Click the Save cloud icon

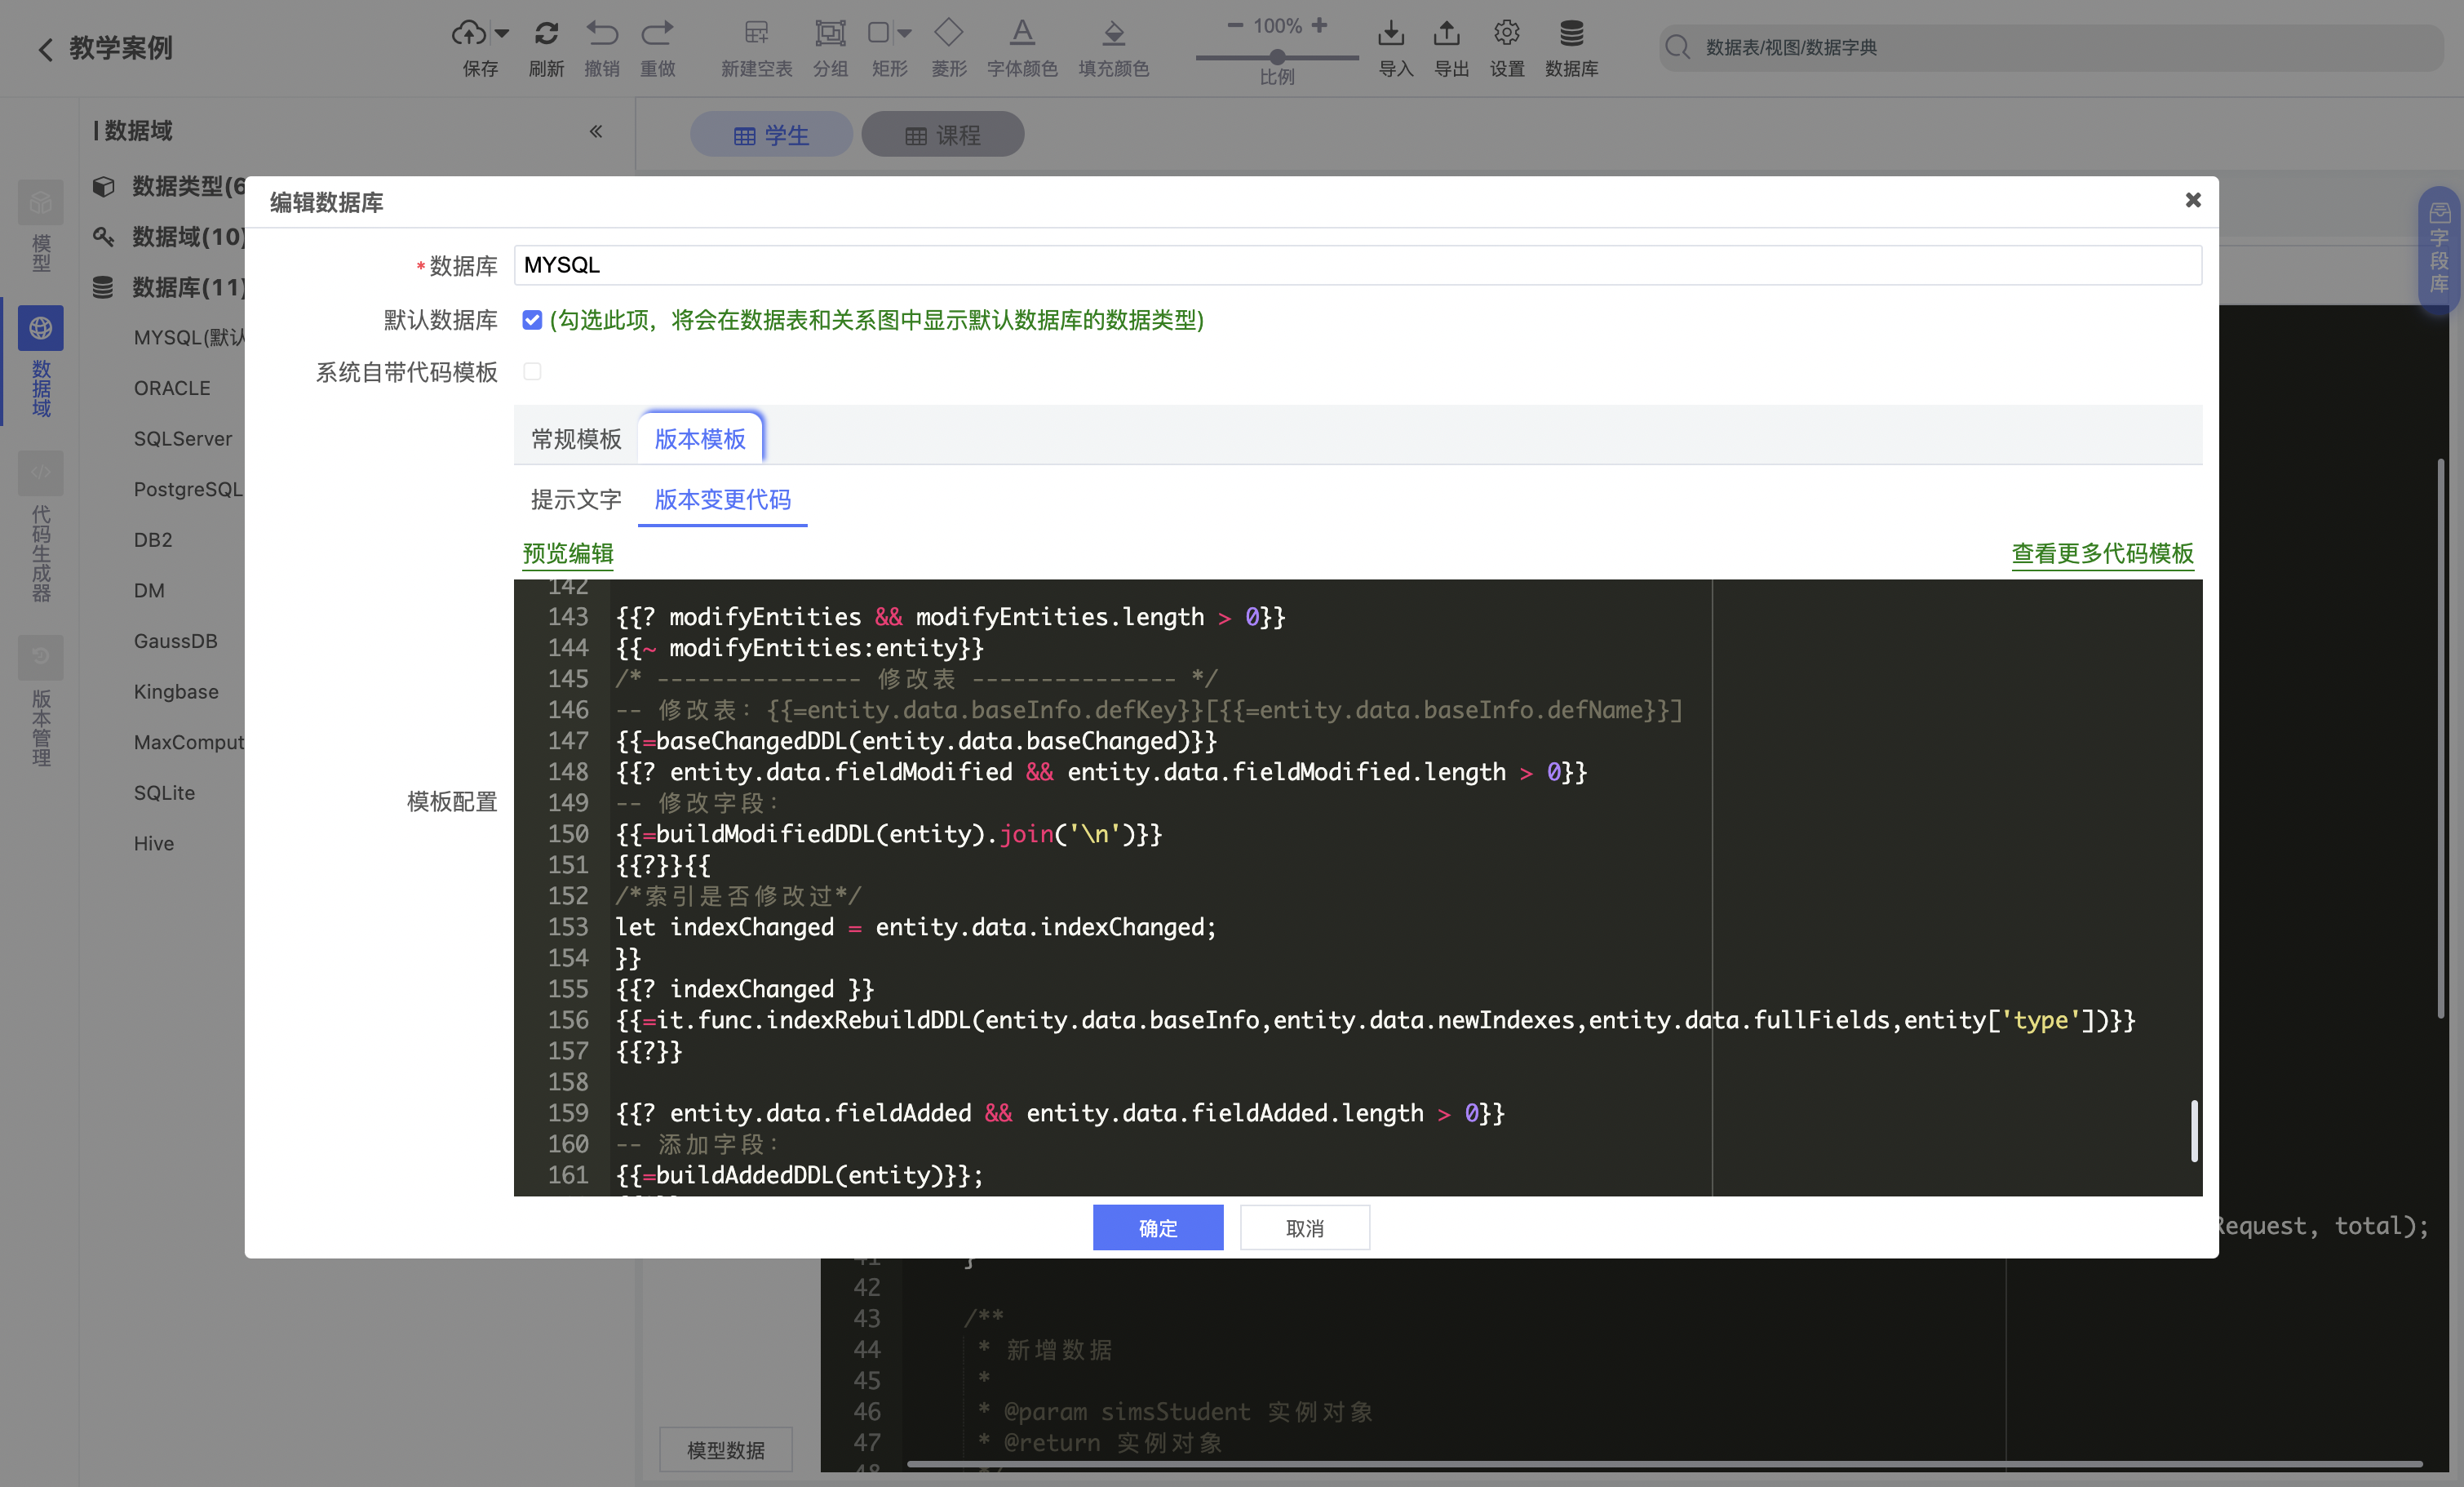[468, 34]
